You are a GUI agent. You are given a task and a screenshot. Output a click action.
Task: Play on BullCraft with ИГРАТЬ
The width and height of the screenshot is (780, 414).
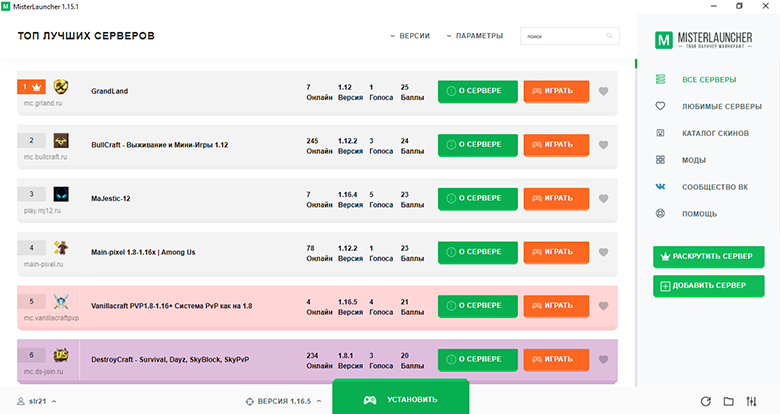point(556,145)
